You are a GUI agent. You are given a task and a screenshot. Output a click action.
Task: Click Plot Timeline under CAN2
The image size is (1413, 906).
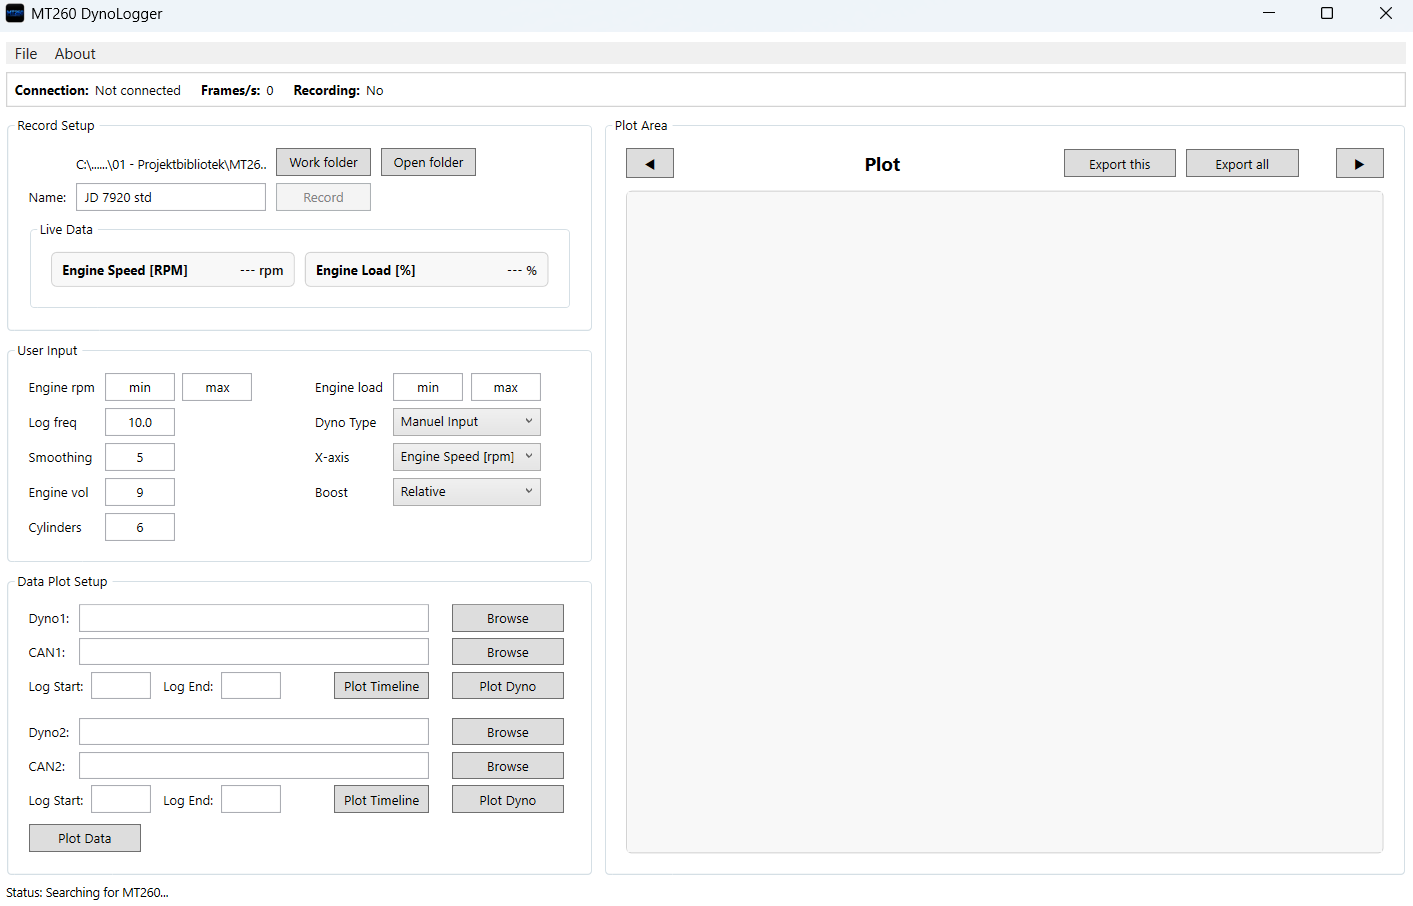point(381,800)
